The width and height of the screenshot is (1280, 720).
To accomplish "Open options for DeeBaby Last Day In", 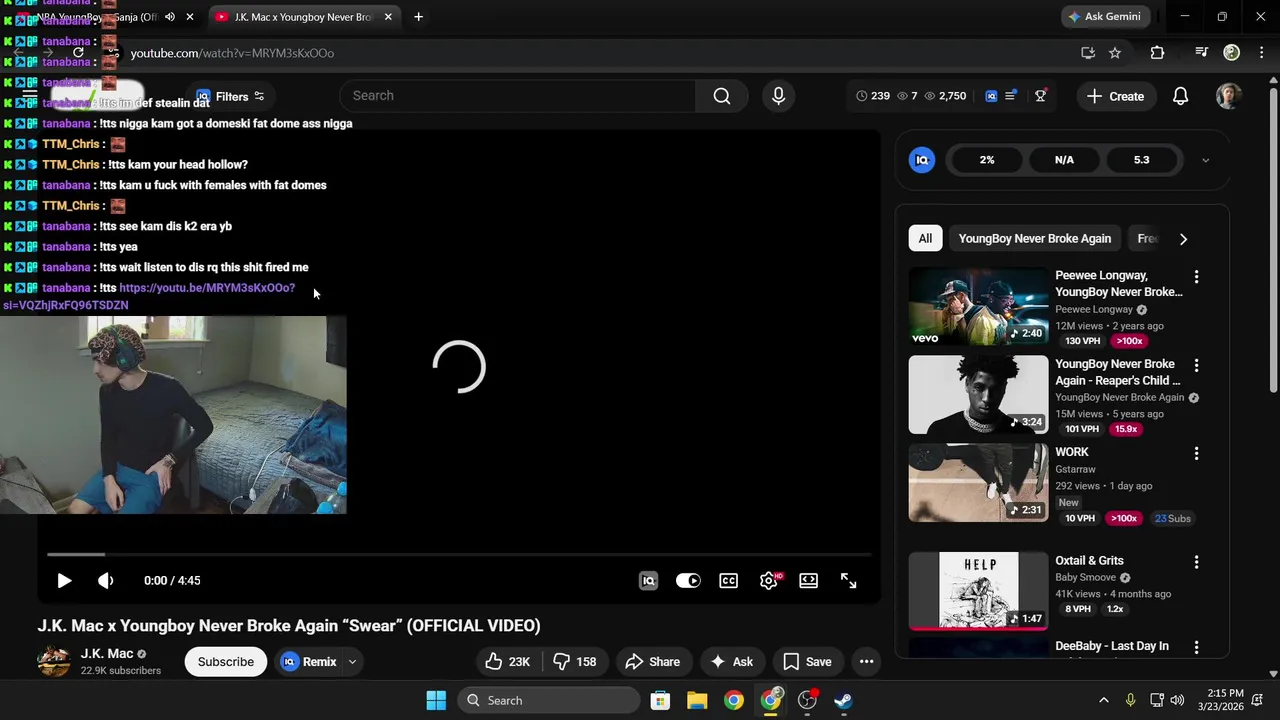I will (1196, 648).
